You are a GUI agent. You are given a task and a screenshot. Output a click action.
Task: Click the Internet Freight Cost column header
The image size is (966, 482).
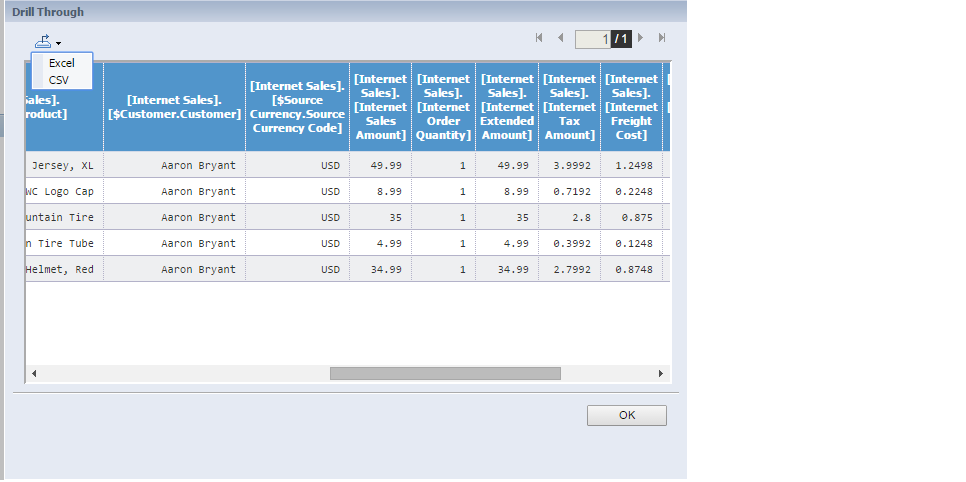point(632,107)
